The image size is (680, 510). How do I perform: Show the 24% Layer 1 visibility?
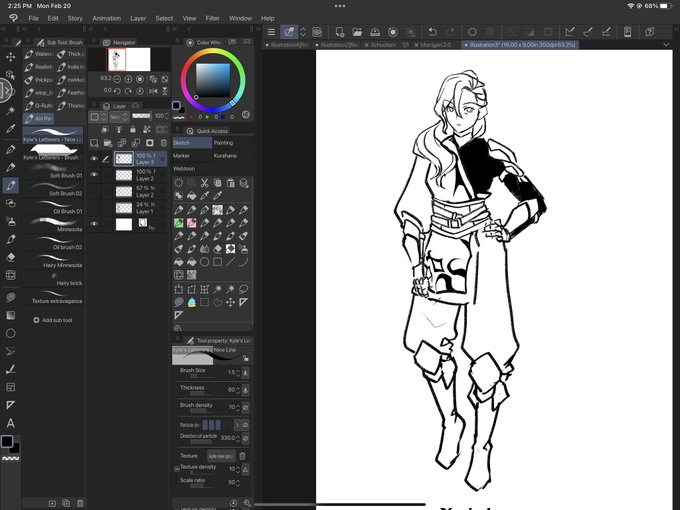[94, 208]
